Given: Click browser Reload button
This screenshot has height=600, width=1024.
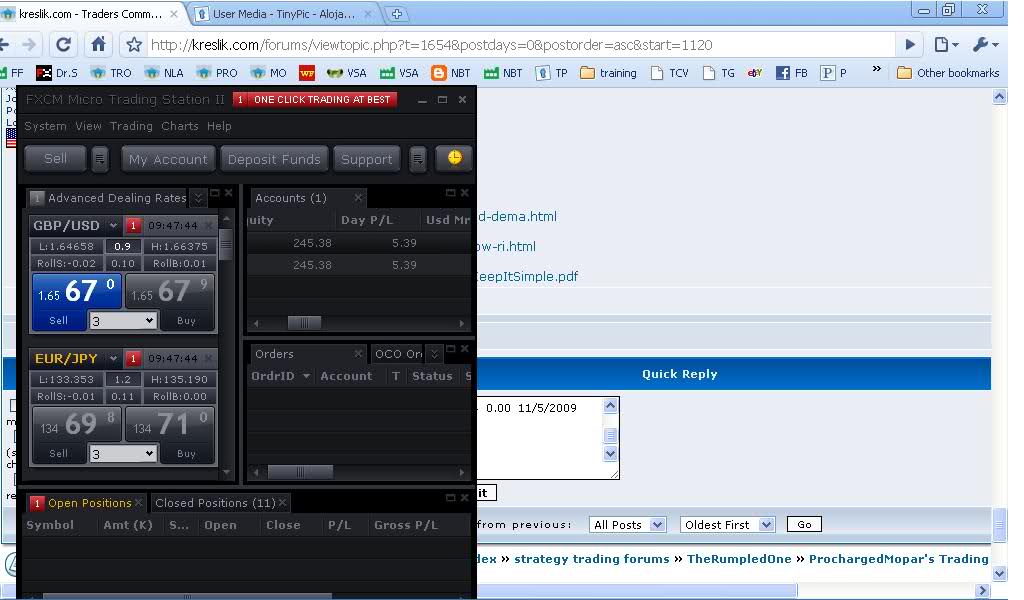Looking at the screenshot, I should (x=63, y=44).
